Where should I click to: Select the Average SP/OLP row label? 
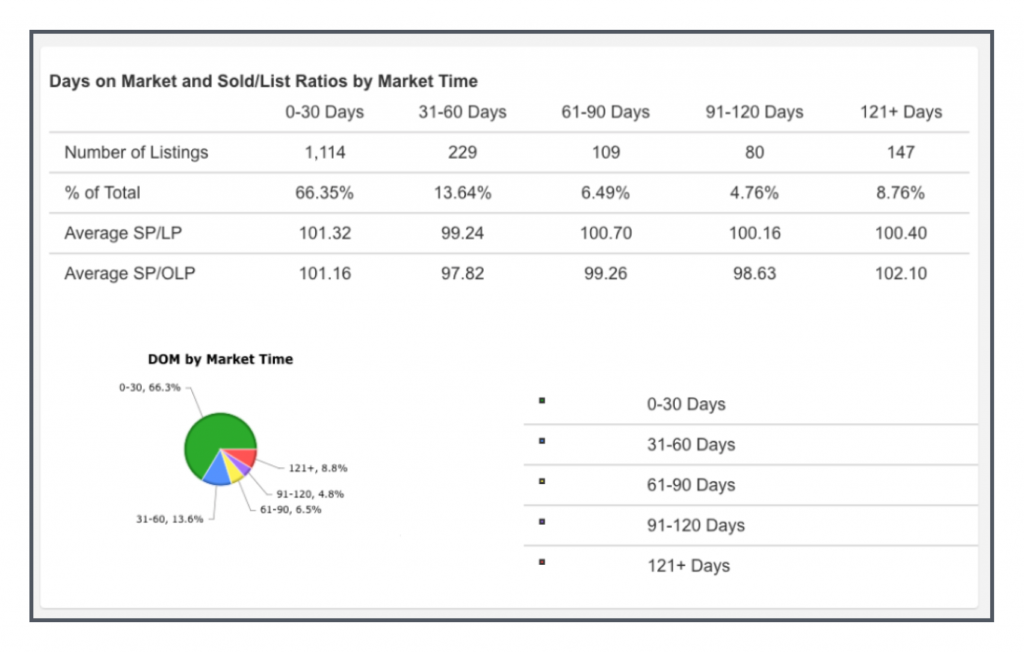click(x=129, y=273)
